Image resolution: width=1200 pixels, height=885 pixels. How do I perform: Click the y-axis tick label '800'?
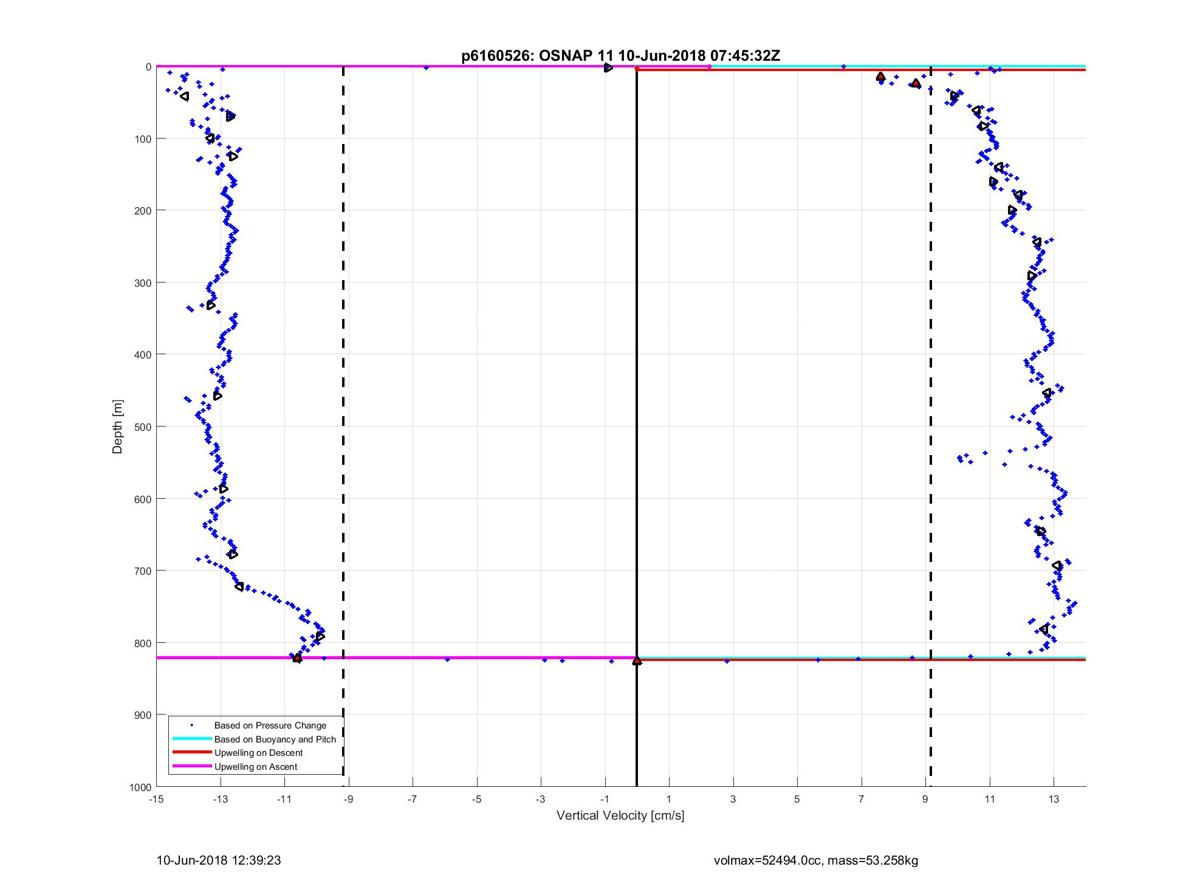[x=142, y=643]
